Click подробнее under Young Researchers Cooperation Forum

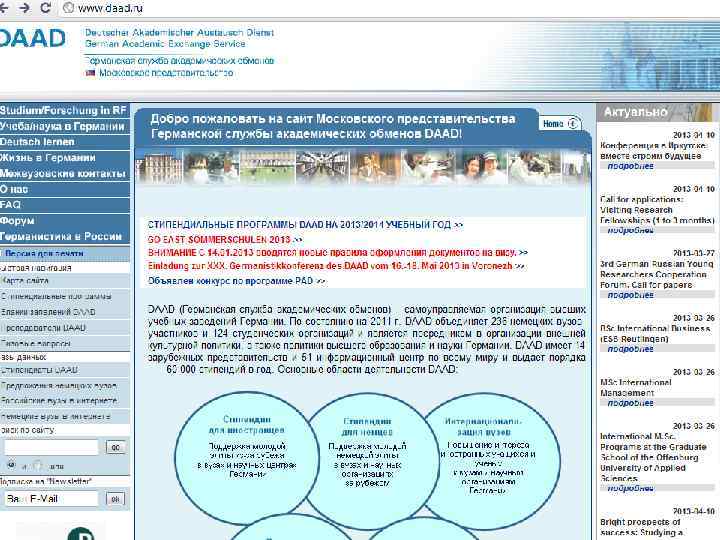(x=630, y=295)
